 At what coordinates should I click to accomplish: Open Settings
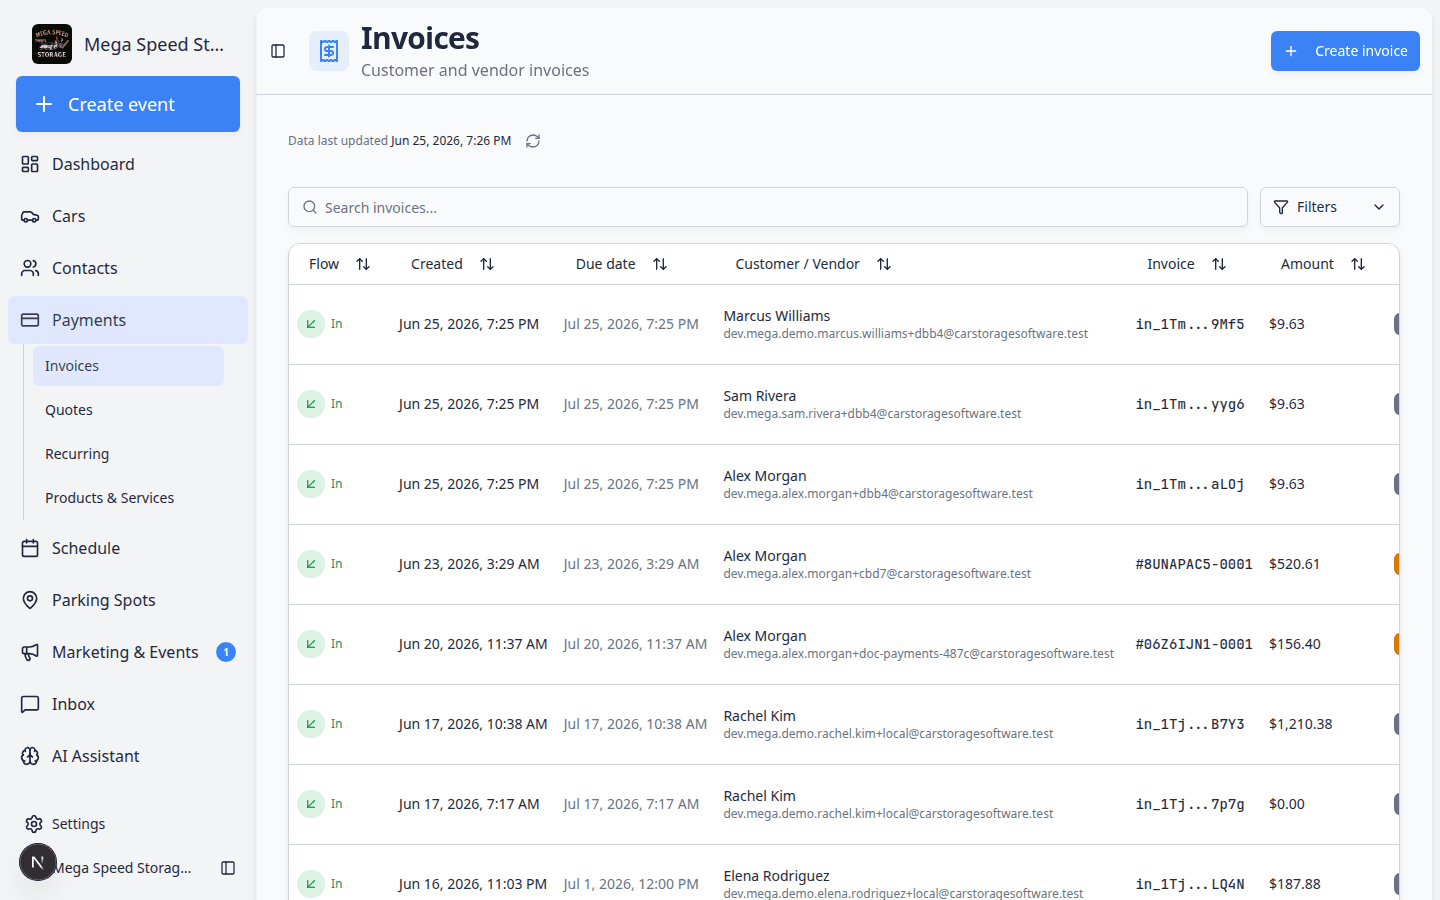coord(128,824)
